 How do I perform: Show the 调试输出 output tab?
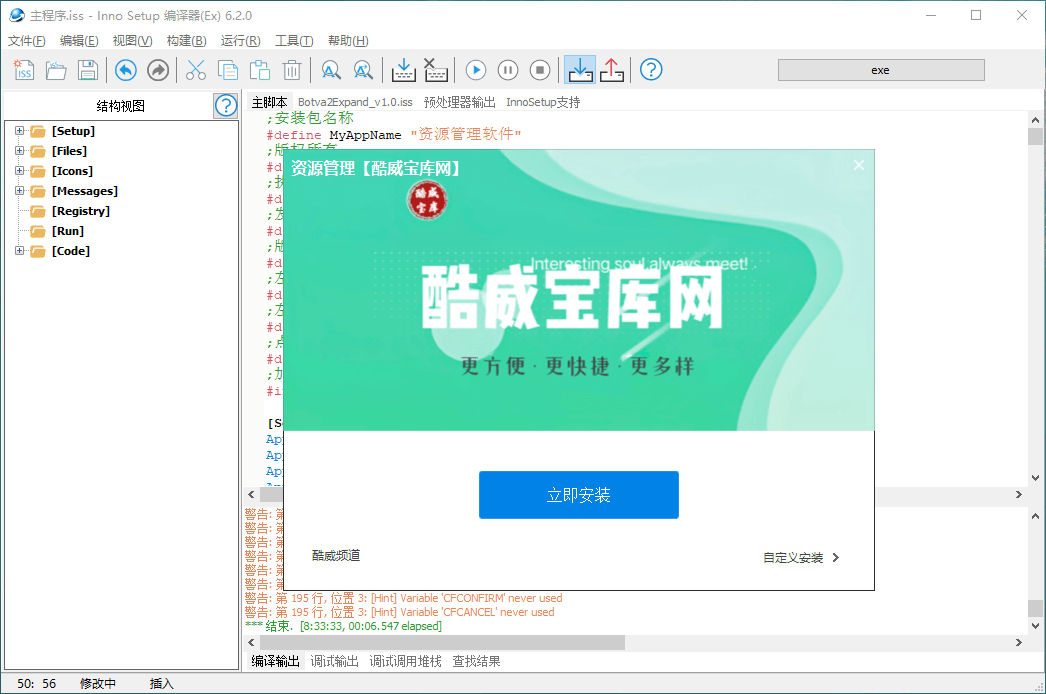334,661
